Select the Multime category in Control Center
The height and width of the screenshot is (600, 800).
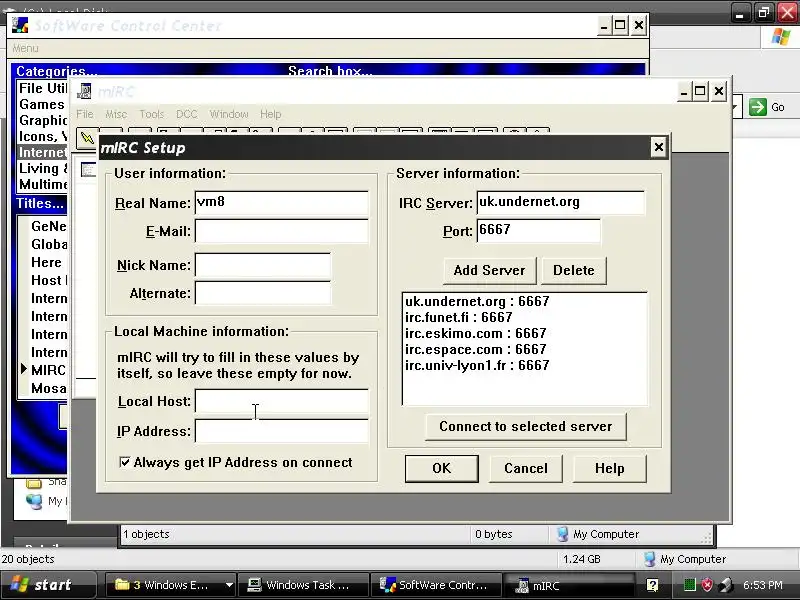[42, 184]
